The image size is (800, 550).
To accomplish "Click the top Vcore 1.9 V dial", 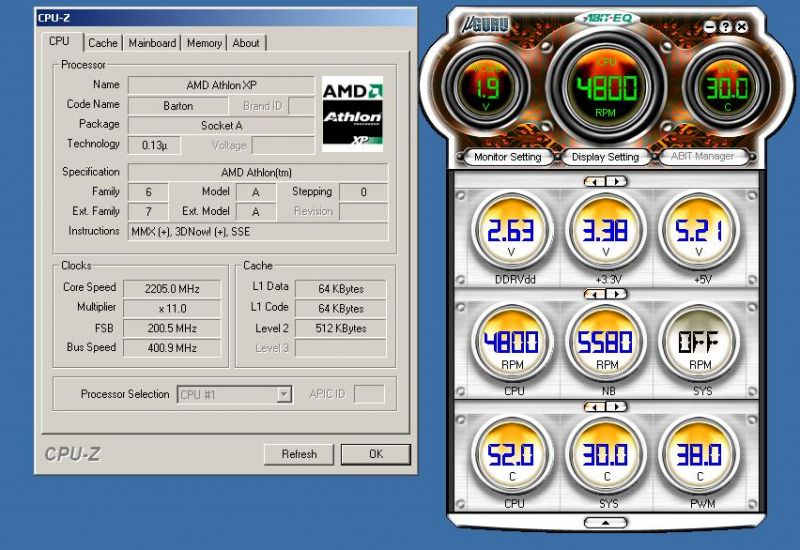I will coord(486,87).
